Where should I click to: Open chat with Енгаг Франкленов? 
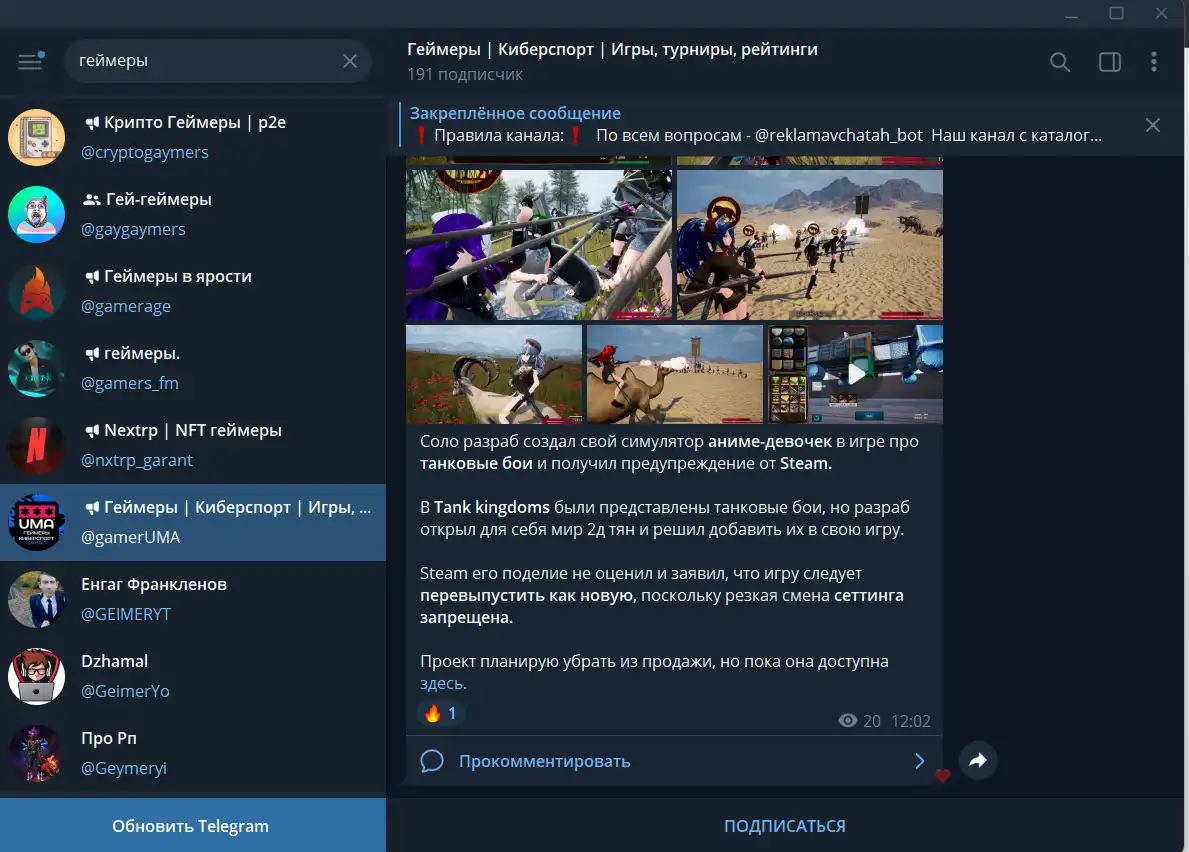pyautogui.click(x=193, y=599)
